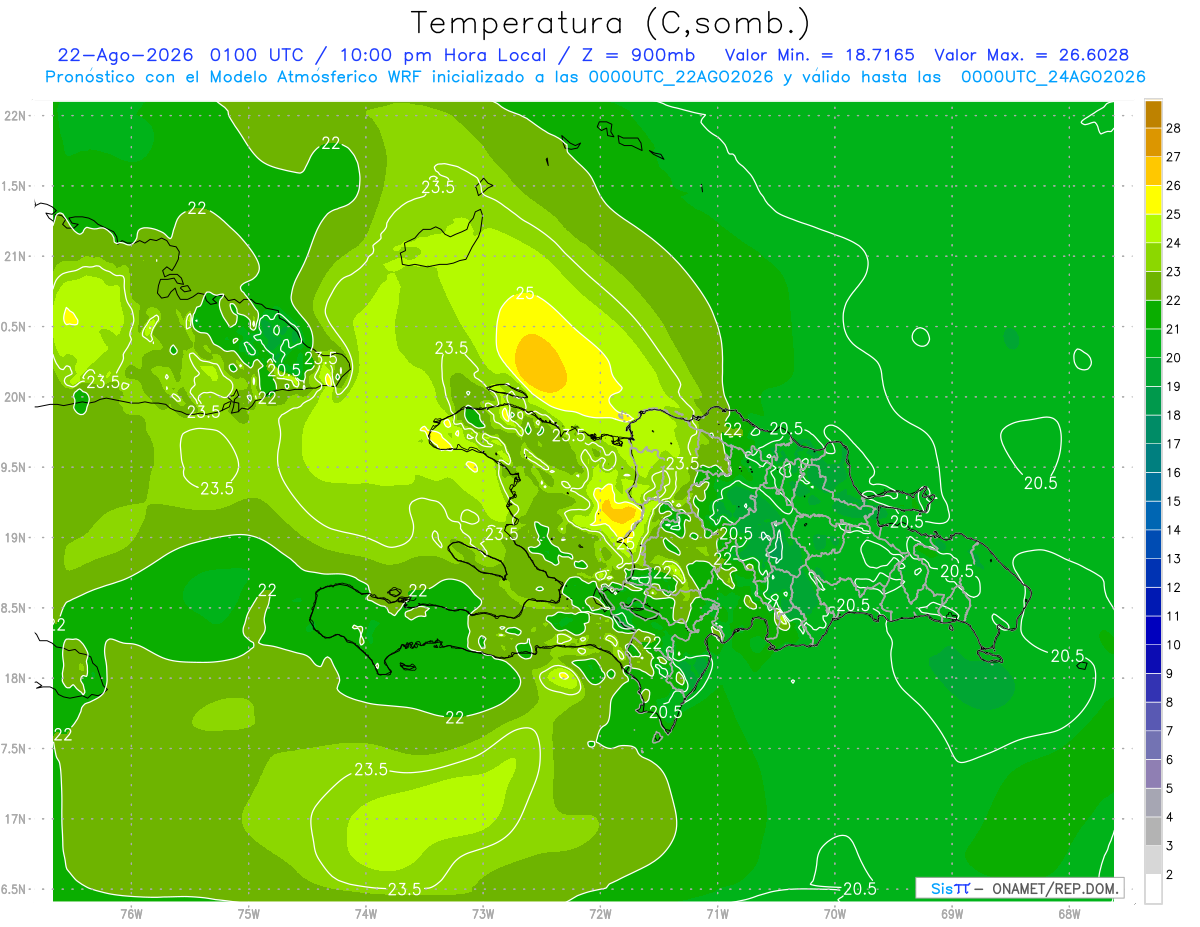The image size is (1200, 927).
Task: Click the "72W" longitude axis label
Action: click(x=600, y=913)
